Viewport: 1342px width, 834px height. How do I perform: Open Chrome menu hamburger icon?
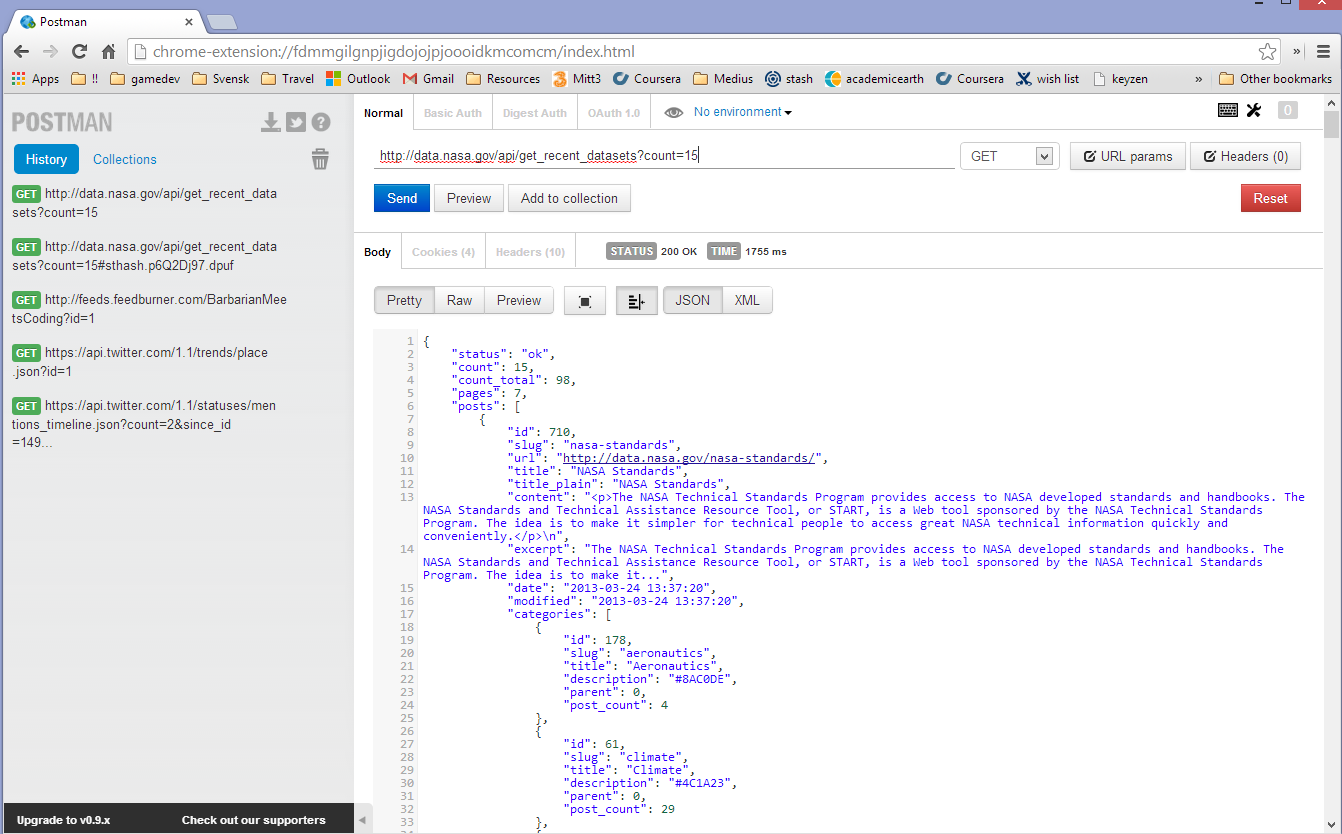coord(1323,52)
